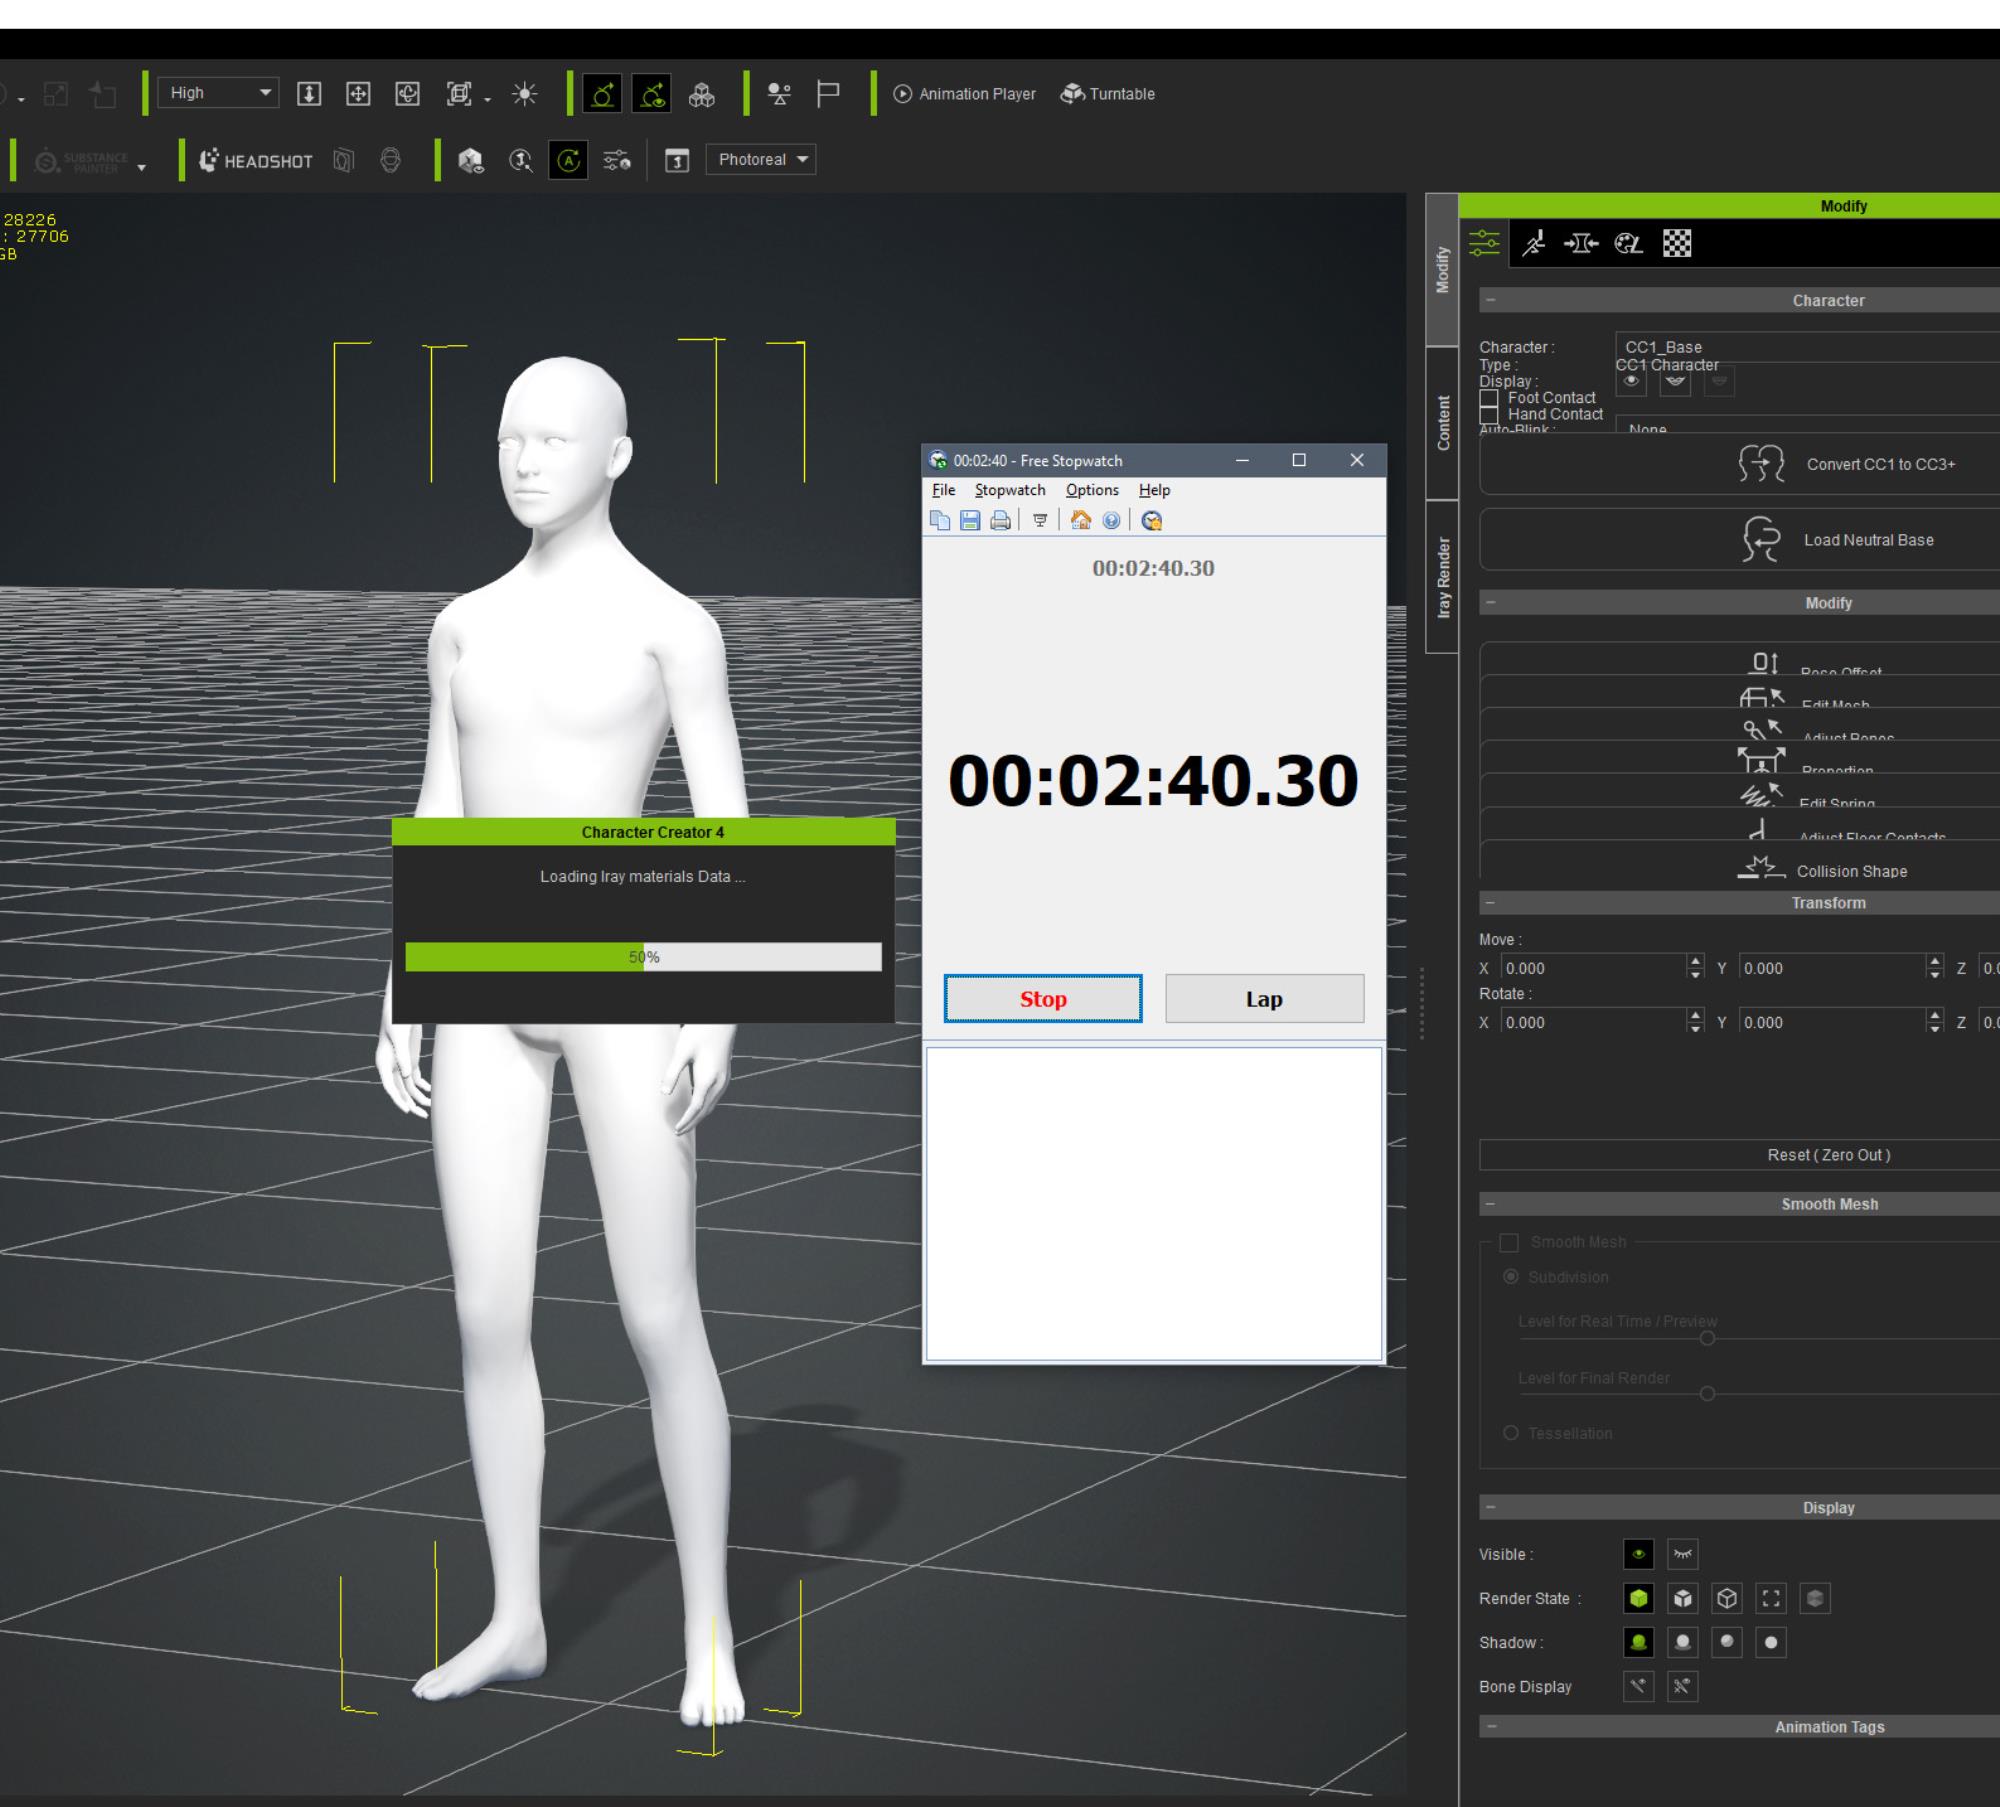2000x1807 pixels.
Task: Toggle the sun light icon in toolbar
Action: pos(524,94)
